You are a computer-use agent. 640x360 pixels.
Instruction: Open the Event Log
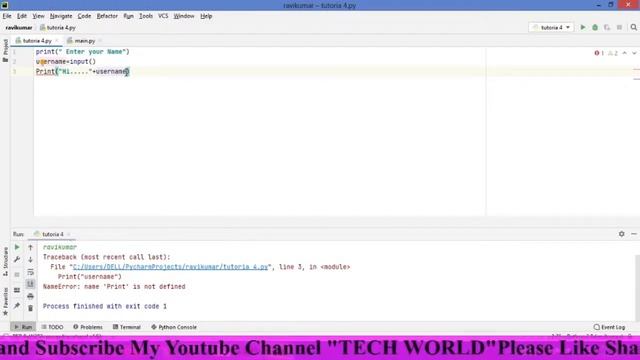[609, 327]
